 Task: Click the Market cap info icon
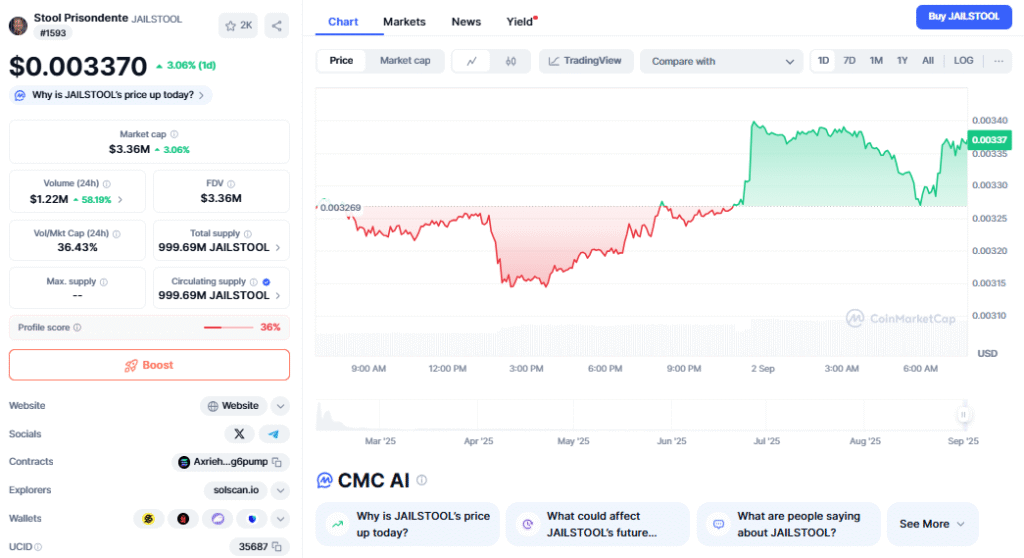174,134
